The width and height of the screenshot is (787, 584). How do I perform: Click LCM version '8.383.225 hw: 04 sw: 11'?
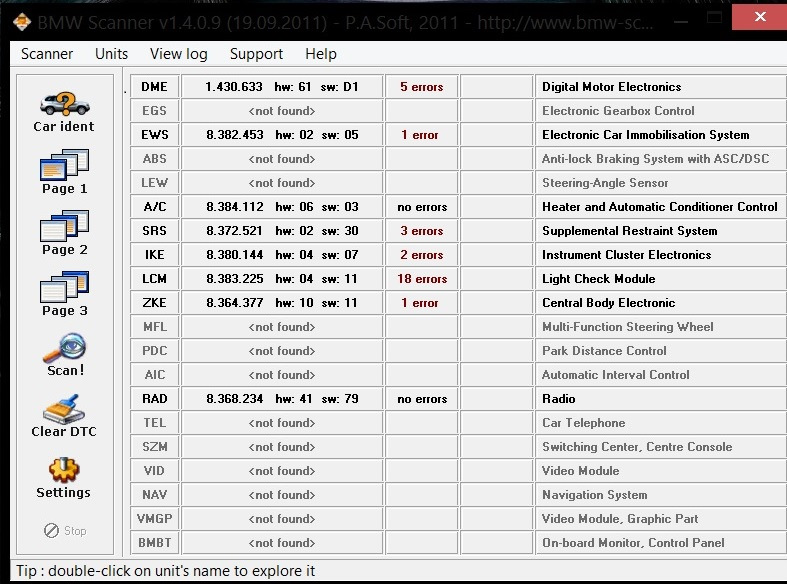(x=282, y=278)
